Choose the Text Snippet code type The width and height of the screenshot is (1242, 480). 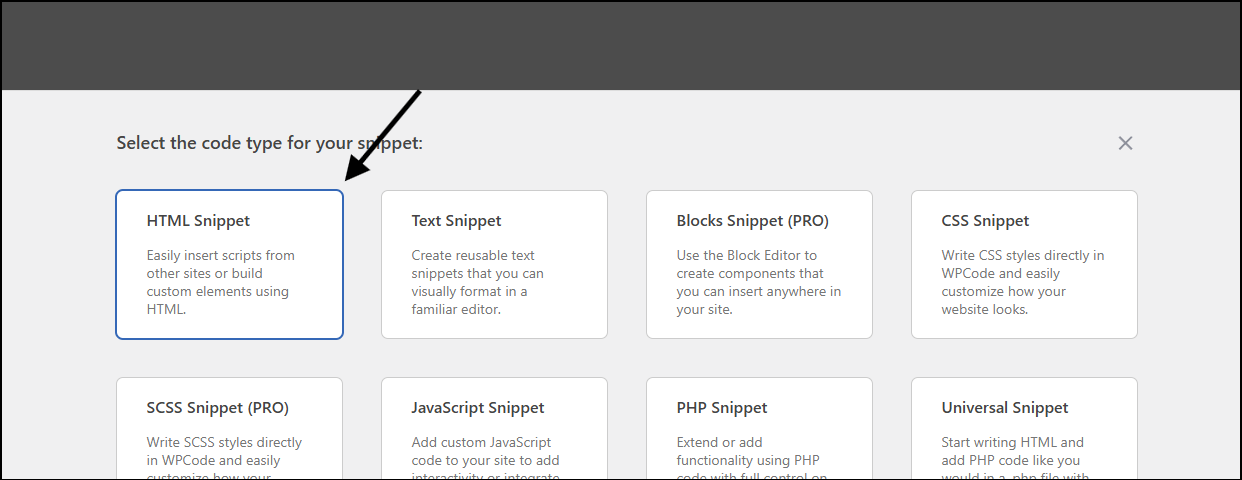(x=494, y=265)
